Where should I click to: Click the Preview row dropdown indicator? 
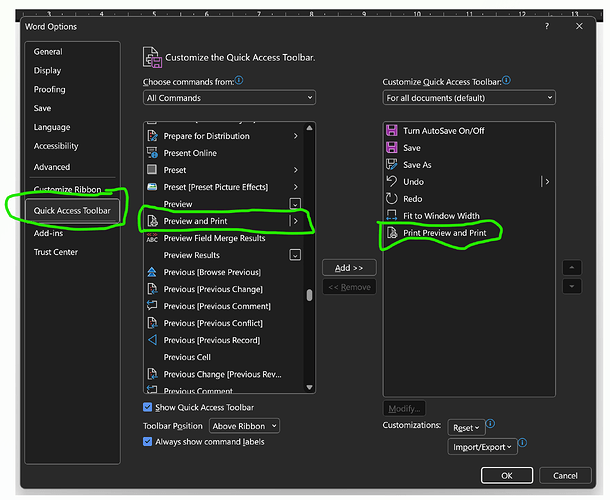[295, 204]
